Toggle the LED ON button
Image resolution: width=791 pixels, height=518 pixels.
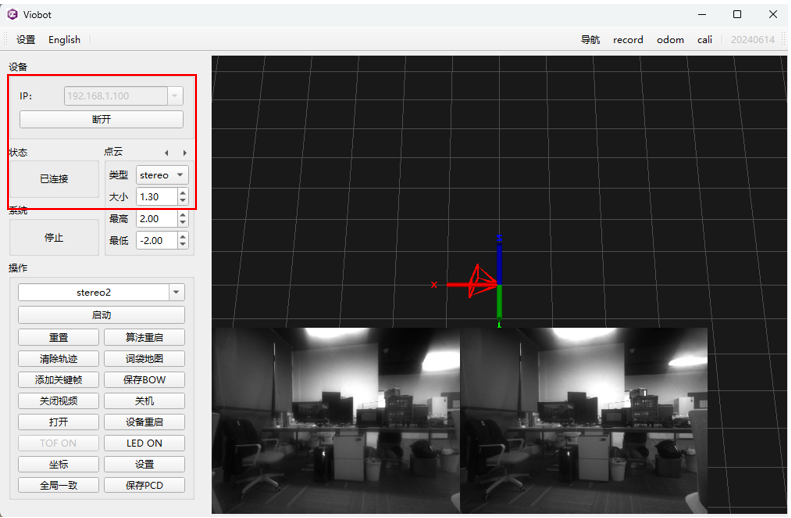pyautogui.click(x=144, y=443)
